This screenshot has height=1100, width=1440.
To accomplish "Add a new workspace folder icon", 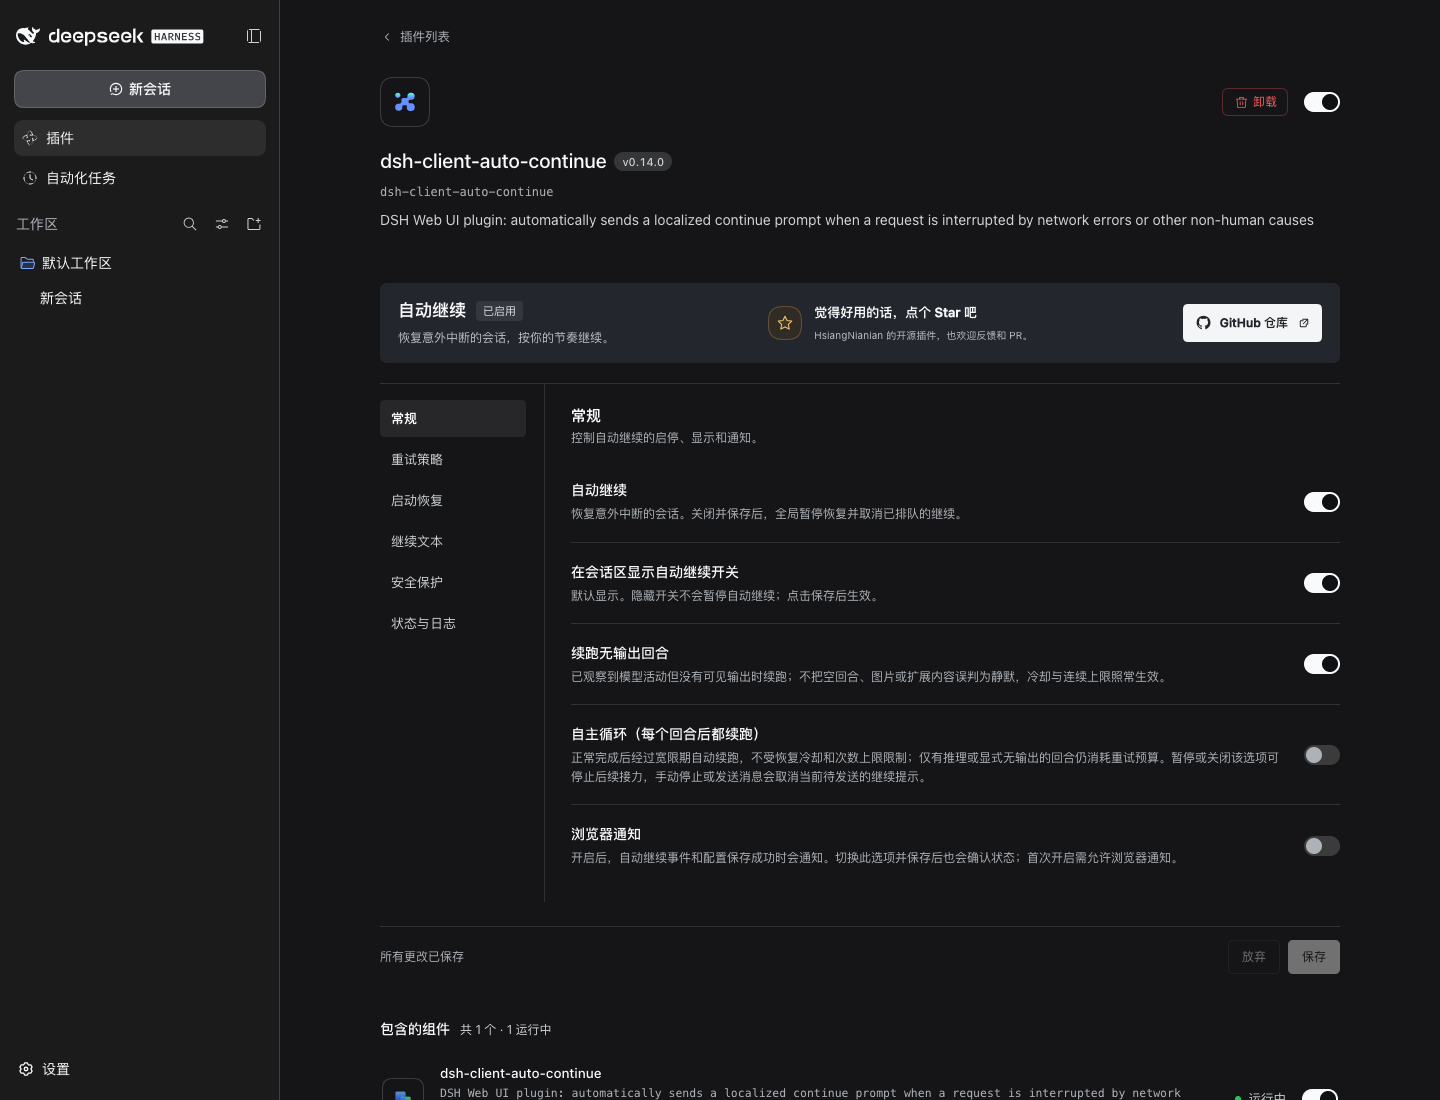I will tap(254, 224).
